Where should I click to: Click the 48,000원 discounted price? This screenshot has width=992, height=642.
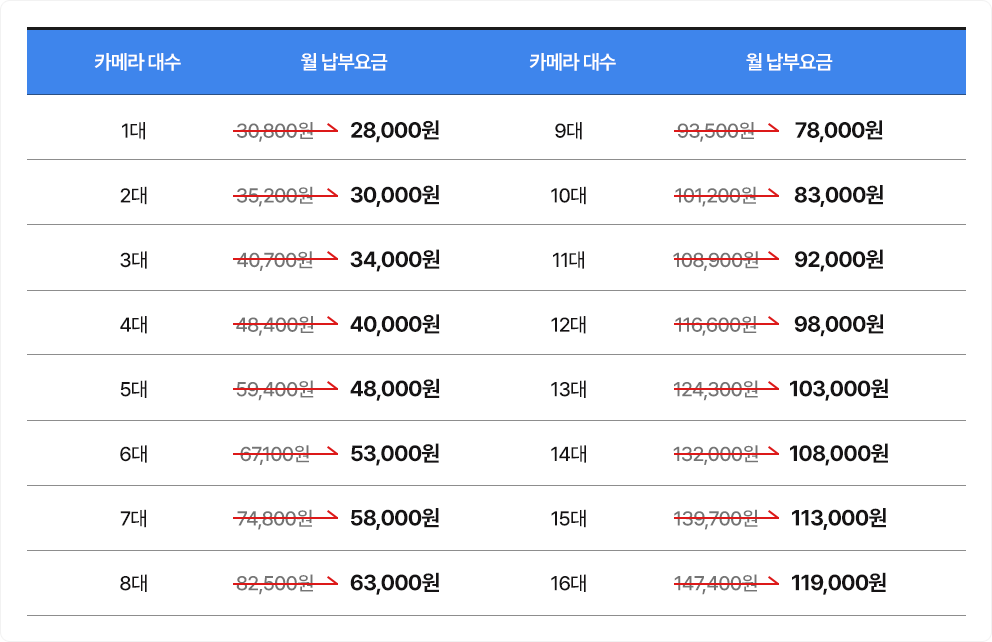[x=395, y=388]
